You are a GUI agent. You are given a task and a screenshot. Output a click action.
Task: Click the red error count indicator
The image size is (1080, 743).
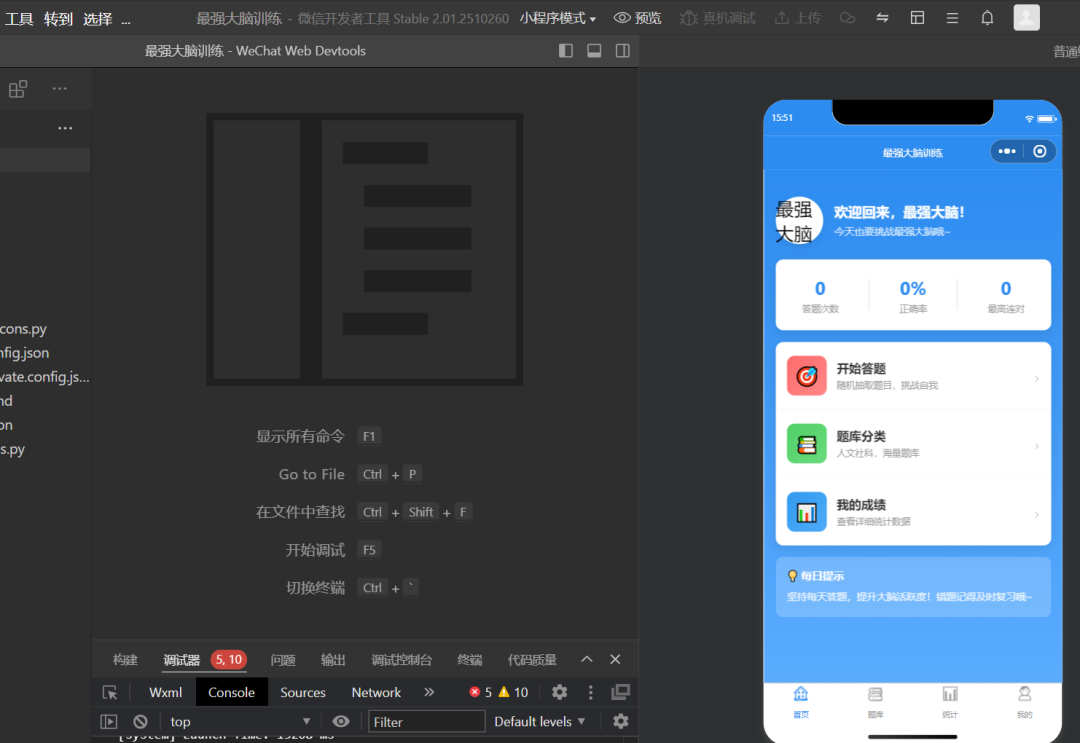(x=481, y=693)
